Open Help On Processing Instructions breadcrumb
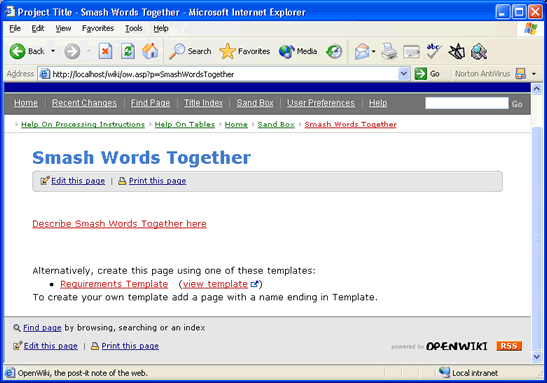Image resolution: width=547 pixels, height=383 pixels. pos(83,125)
